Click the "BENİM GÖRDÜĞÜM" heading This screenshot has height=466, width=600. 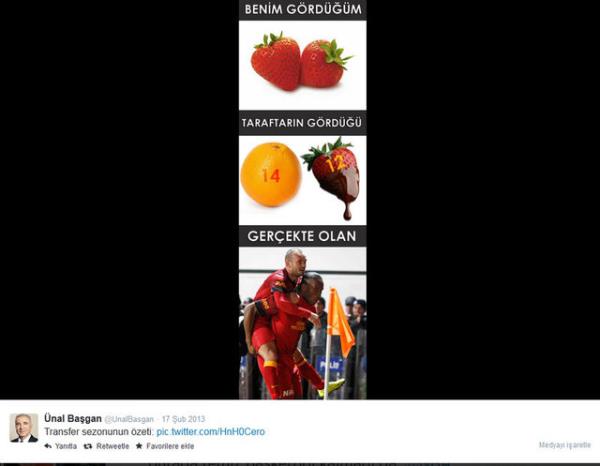click(x=303, y=10)
